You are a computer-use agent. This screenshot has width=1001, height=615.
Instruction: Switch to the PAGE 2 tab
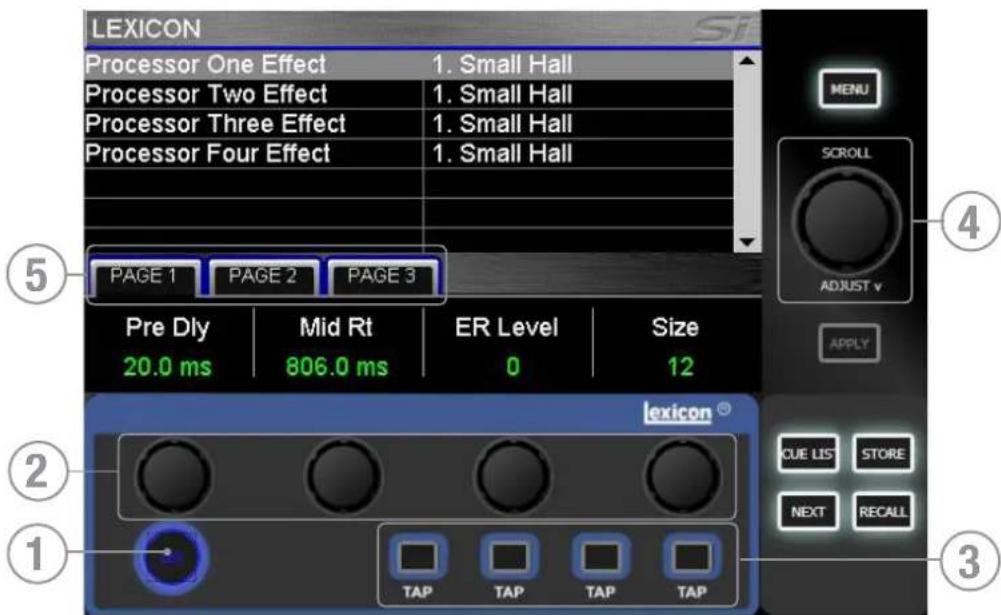[x=263, y=277]
